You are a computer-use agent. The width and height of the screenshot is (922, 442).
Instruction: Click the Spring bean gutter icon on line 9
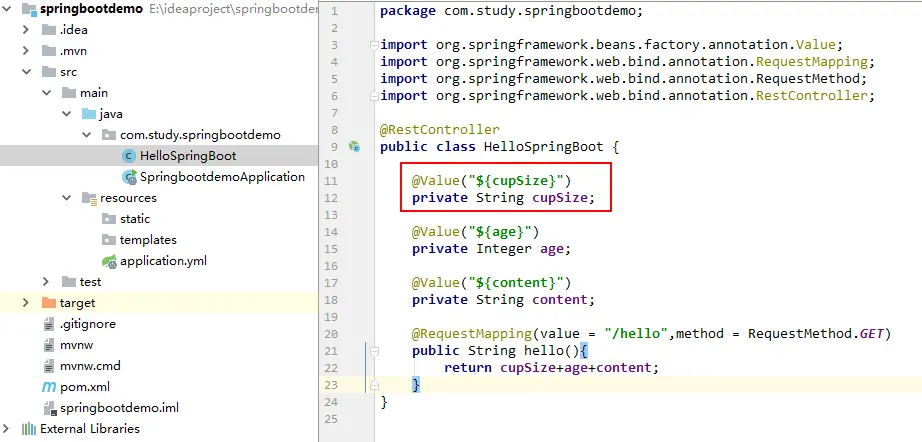[354, 146]
